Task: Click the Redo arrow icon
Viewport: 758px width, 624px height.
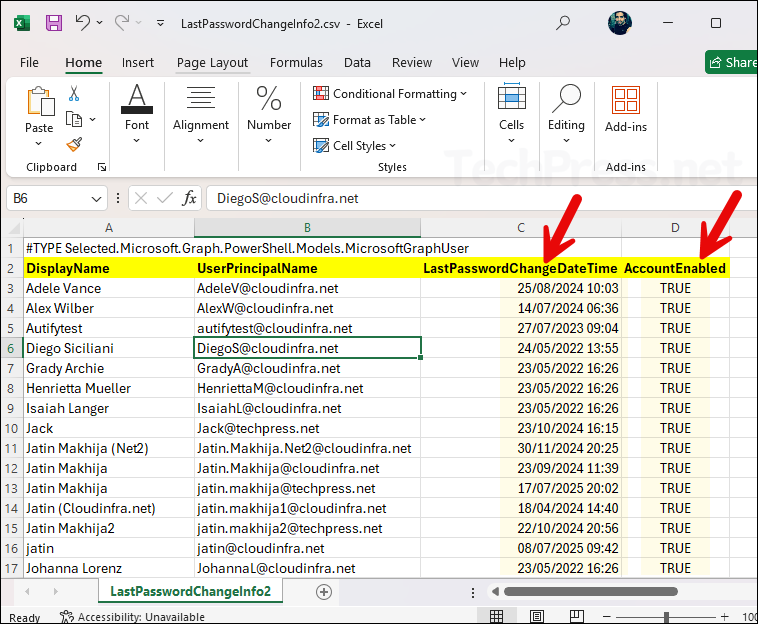Action: [x=122, y=22]
